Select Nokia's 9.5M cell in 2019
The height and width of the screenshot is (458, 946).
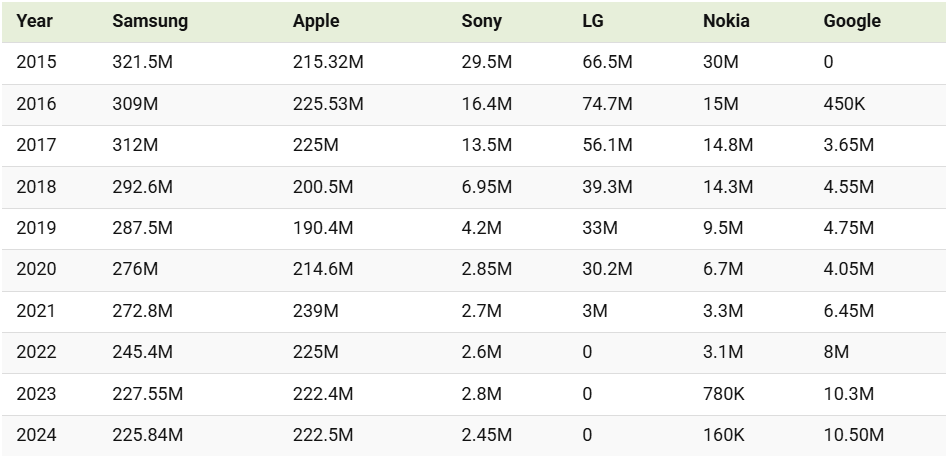[x=723, y=228]
